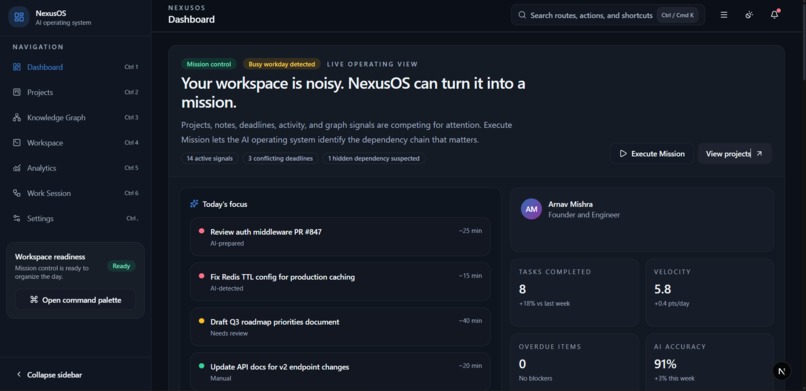Click the Mission control tag
Image resolution: width=806 pixels, height=391 pixels.
tap(209, 64)
